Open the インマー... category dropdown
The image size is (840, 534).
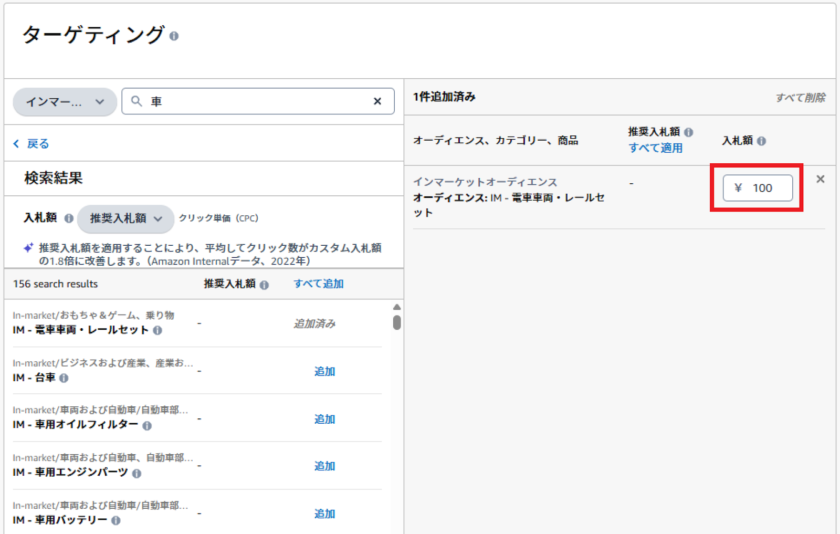65,101
